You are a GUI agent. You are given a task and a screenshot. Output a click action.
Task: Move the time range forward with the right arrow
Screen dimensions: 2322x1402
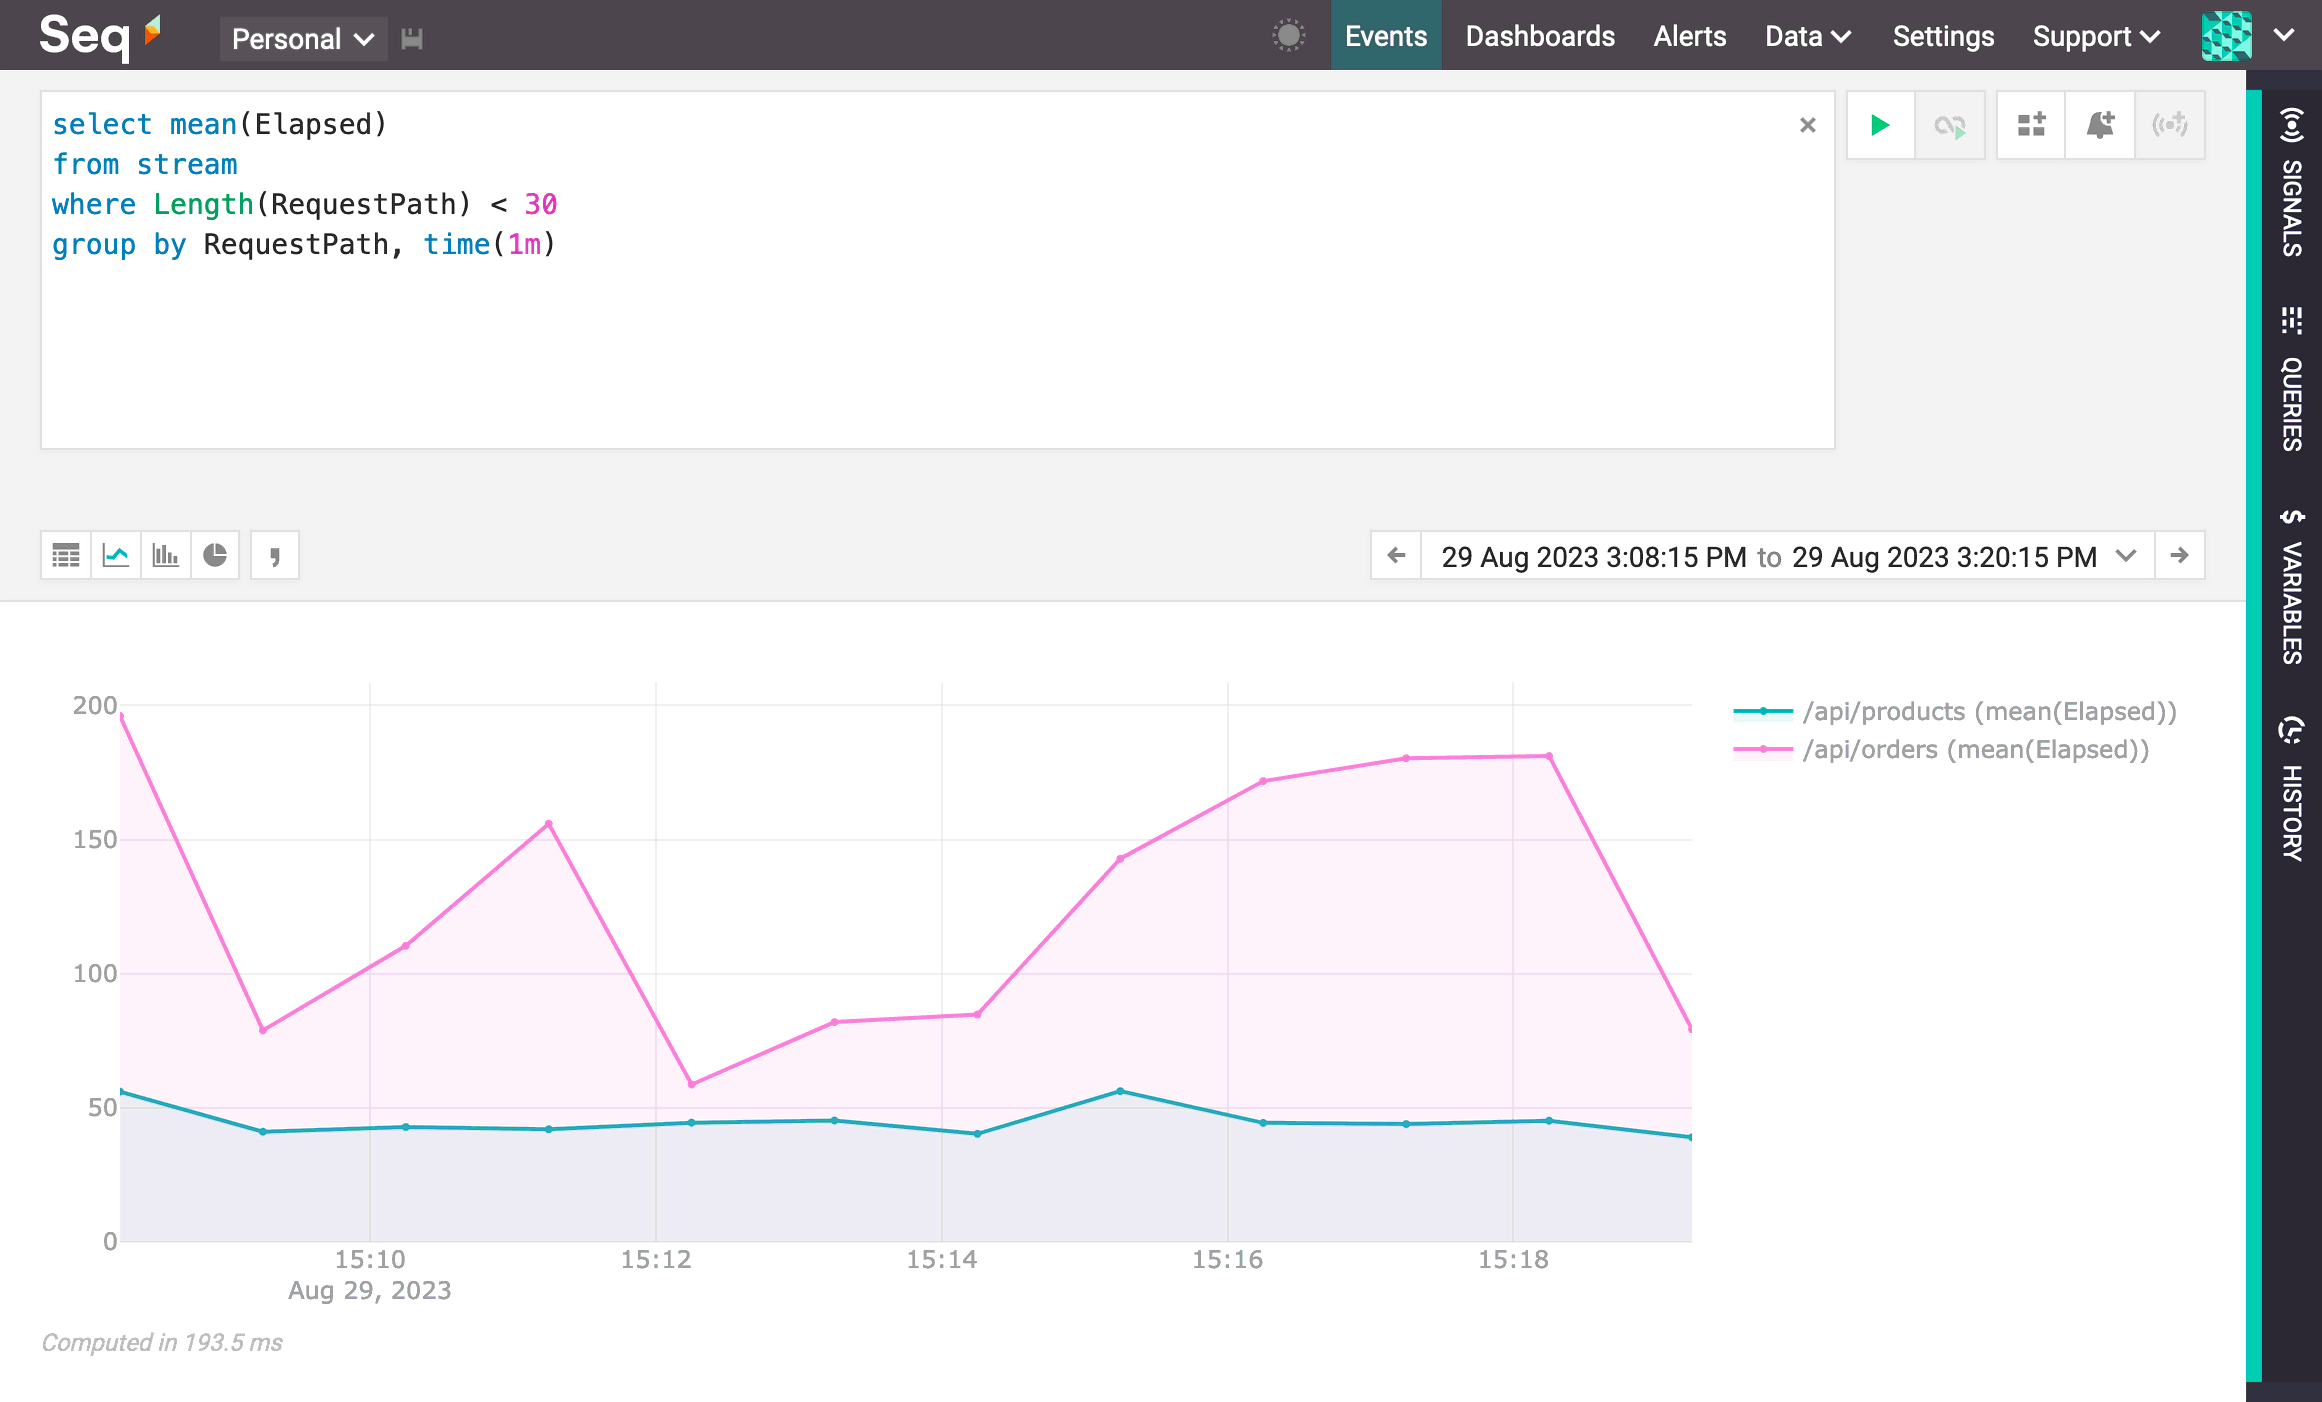pyautogui.click(x=2180, y=555)
